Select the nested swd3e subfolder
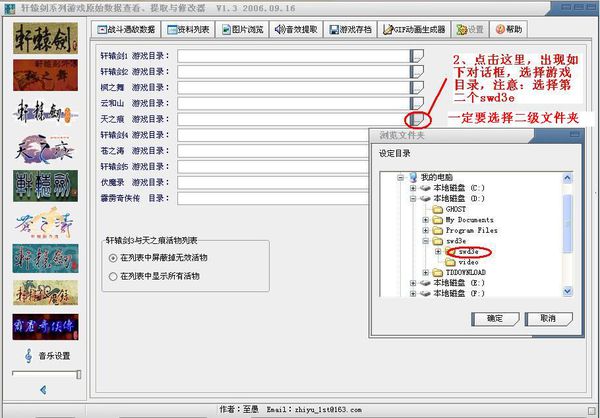The width and height of the screenshot is (600, 418). tap(469, 251)
